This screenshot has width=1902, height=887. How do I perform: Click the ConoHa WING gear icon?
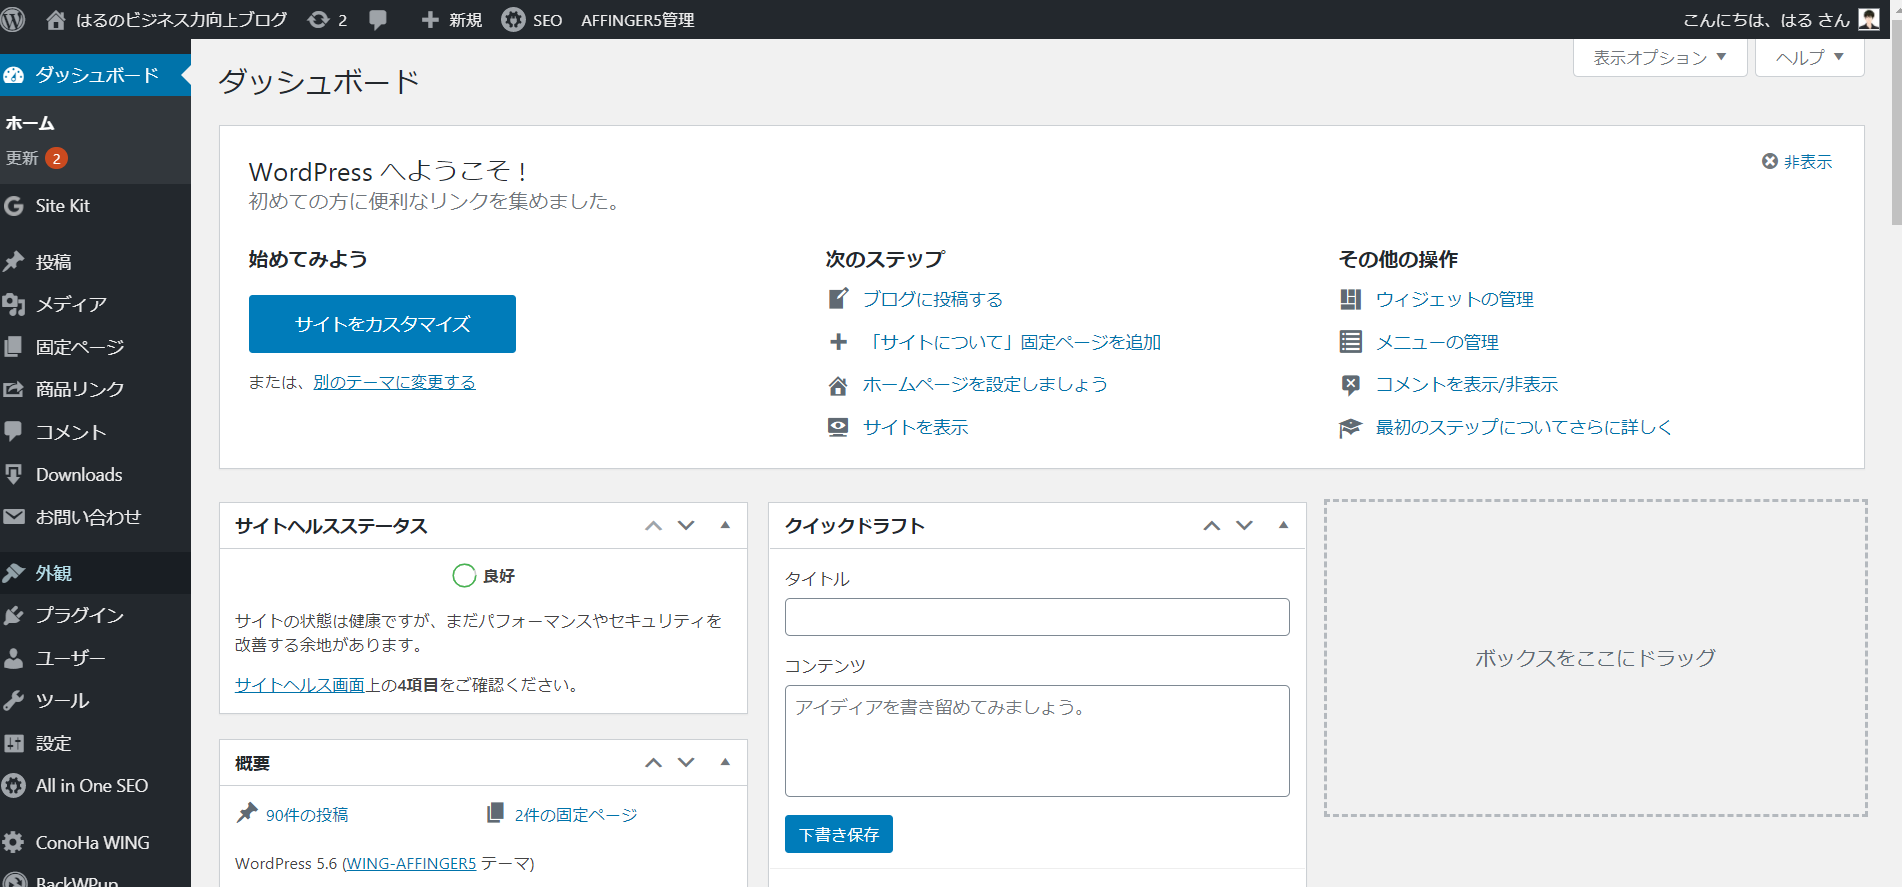(x=14, y=842)
